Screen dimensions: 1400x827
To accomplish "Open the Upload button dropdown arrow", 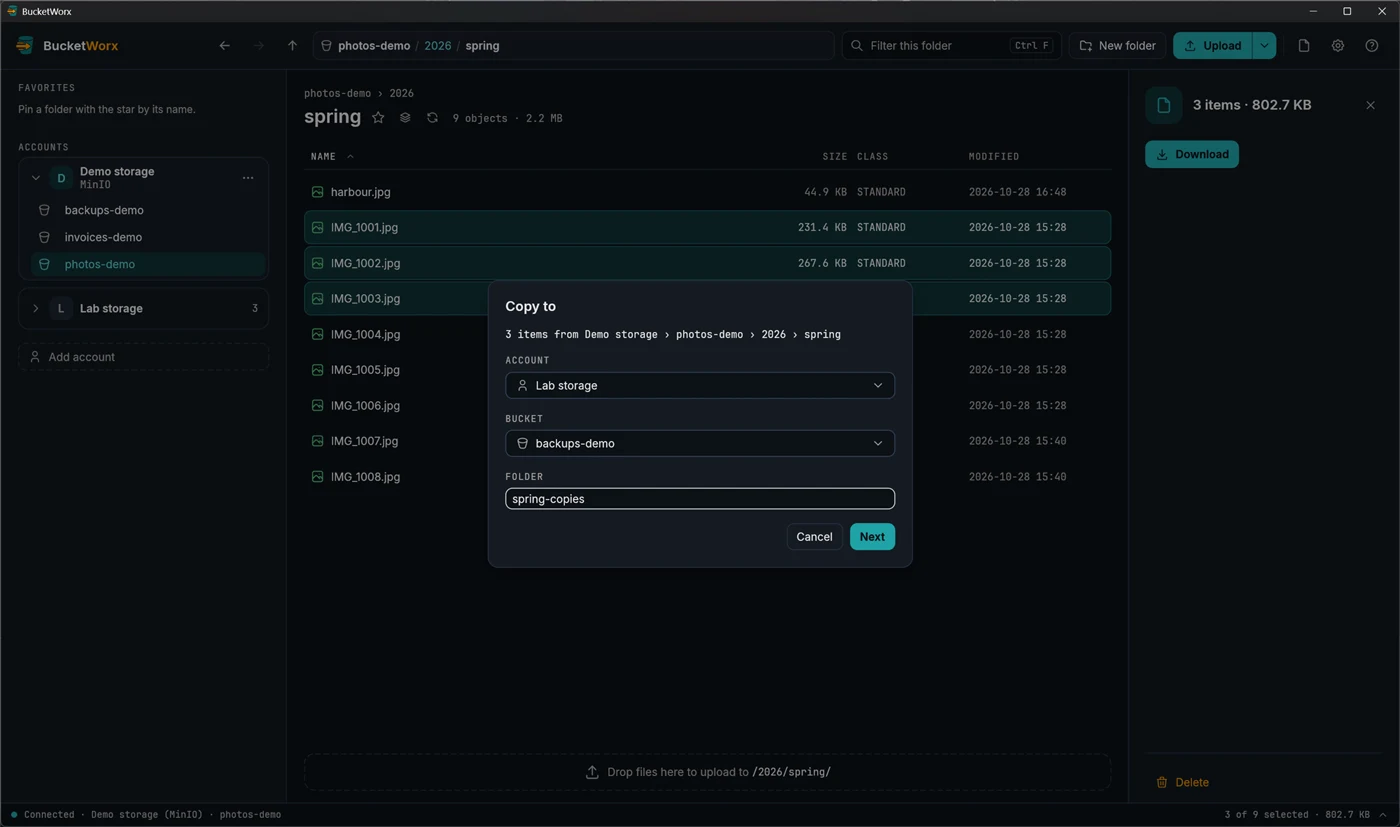I will (x=1264, y=46).
